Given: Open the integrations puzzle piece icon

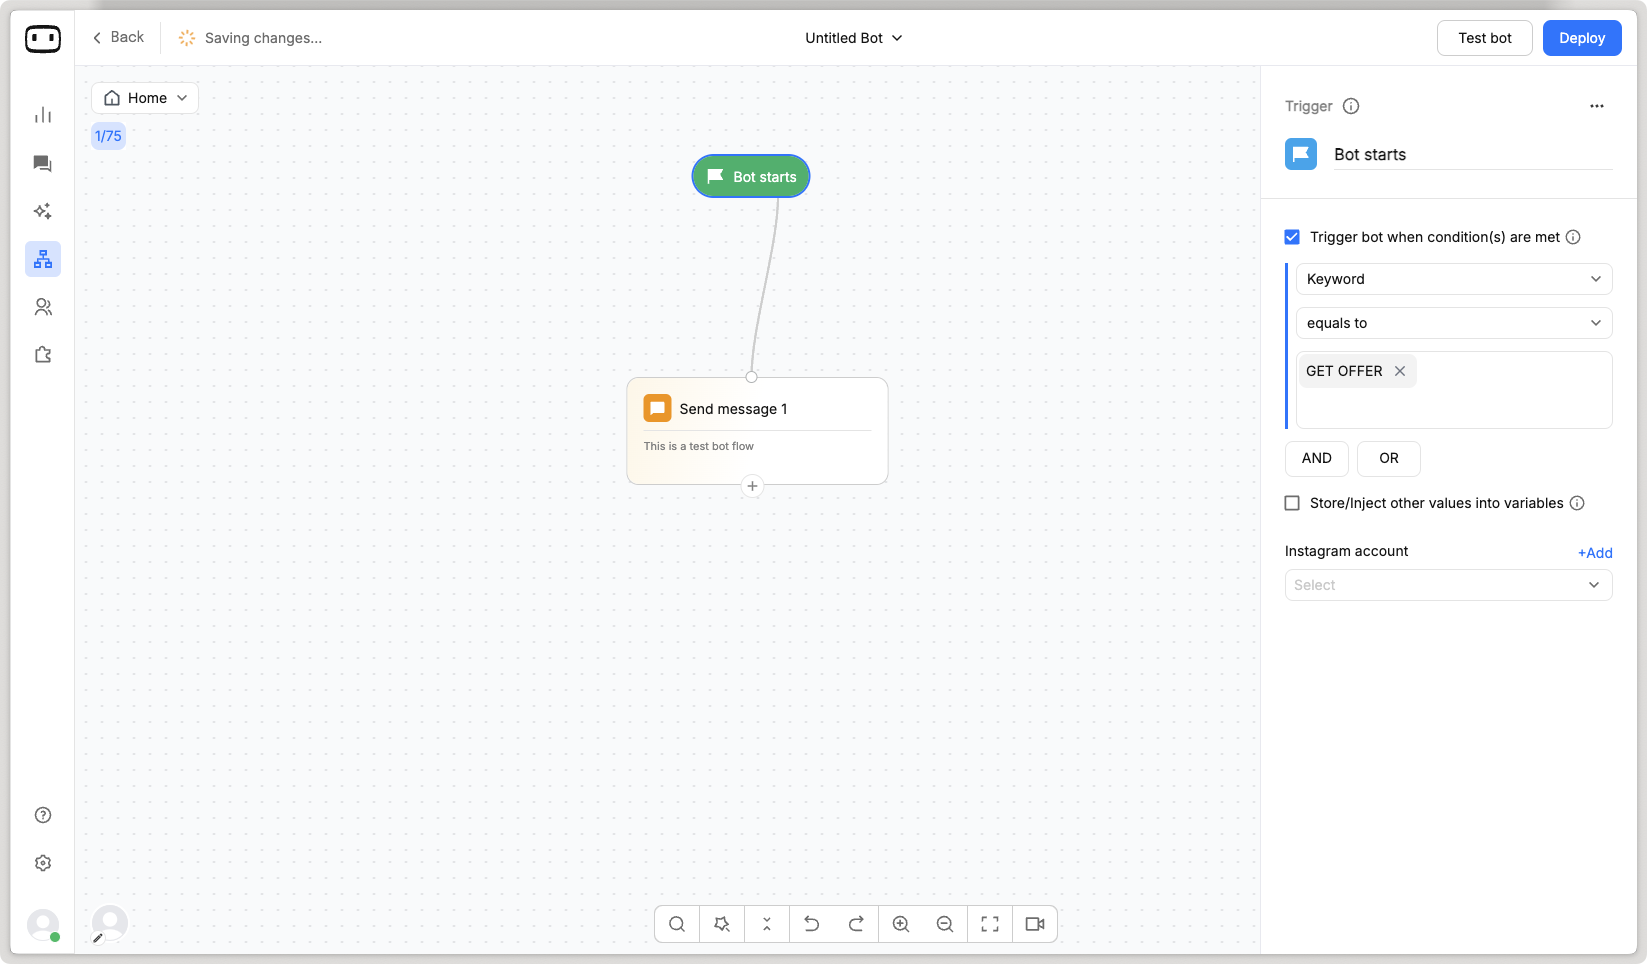Looking at the screenshot, I should tap(43, 355).
